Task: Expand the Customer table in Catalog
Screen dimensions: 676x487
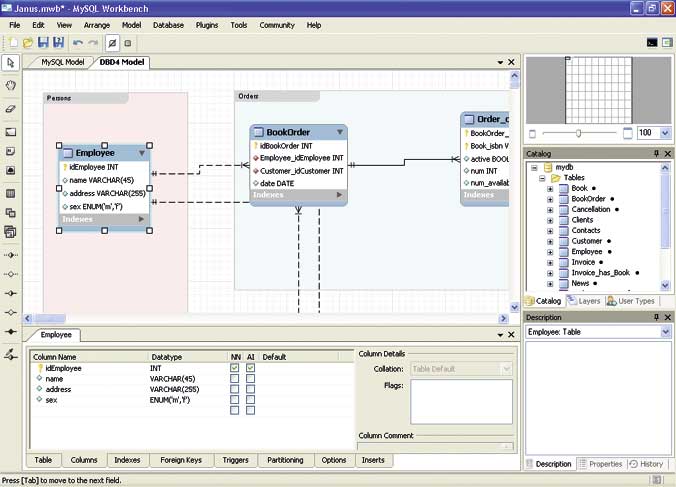Action: (550, 241)
